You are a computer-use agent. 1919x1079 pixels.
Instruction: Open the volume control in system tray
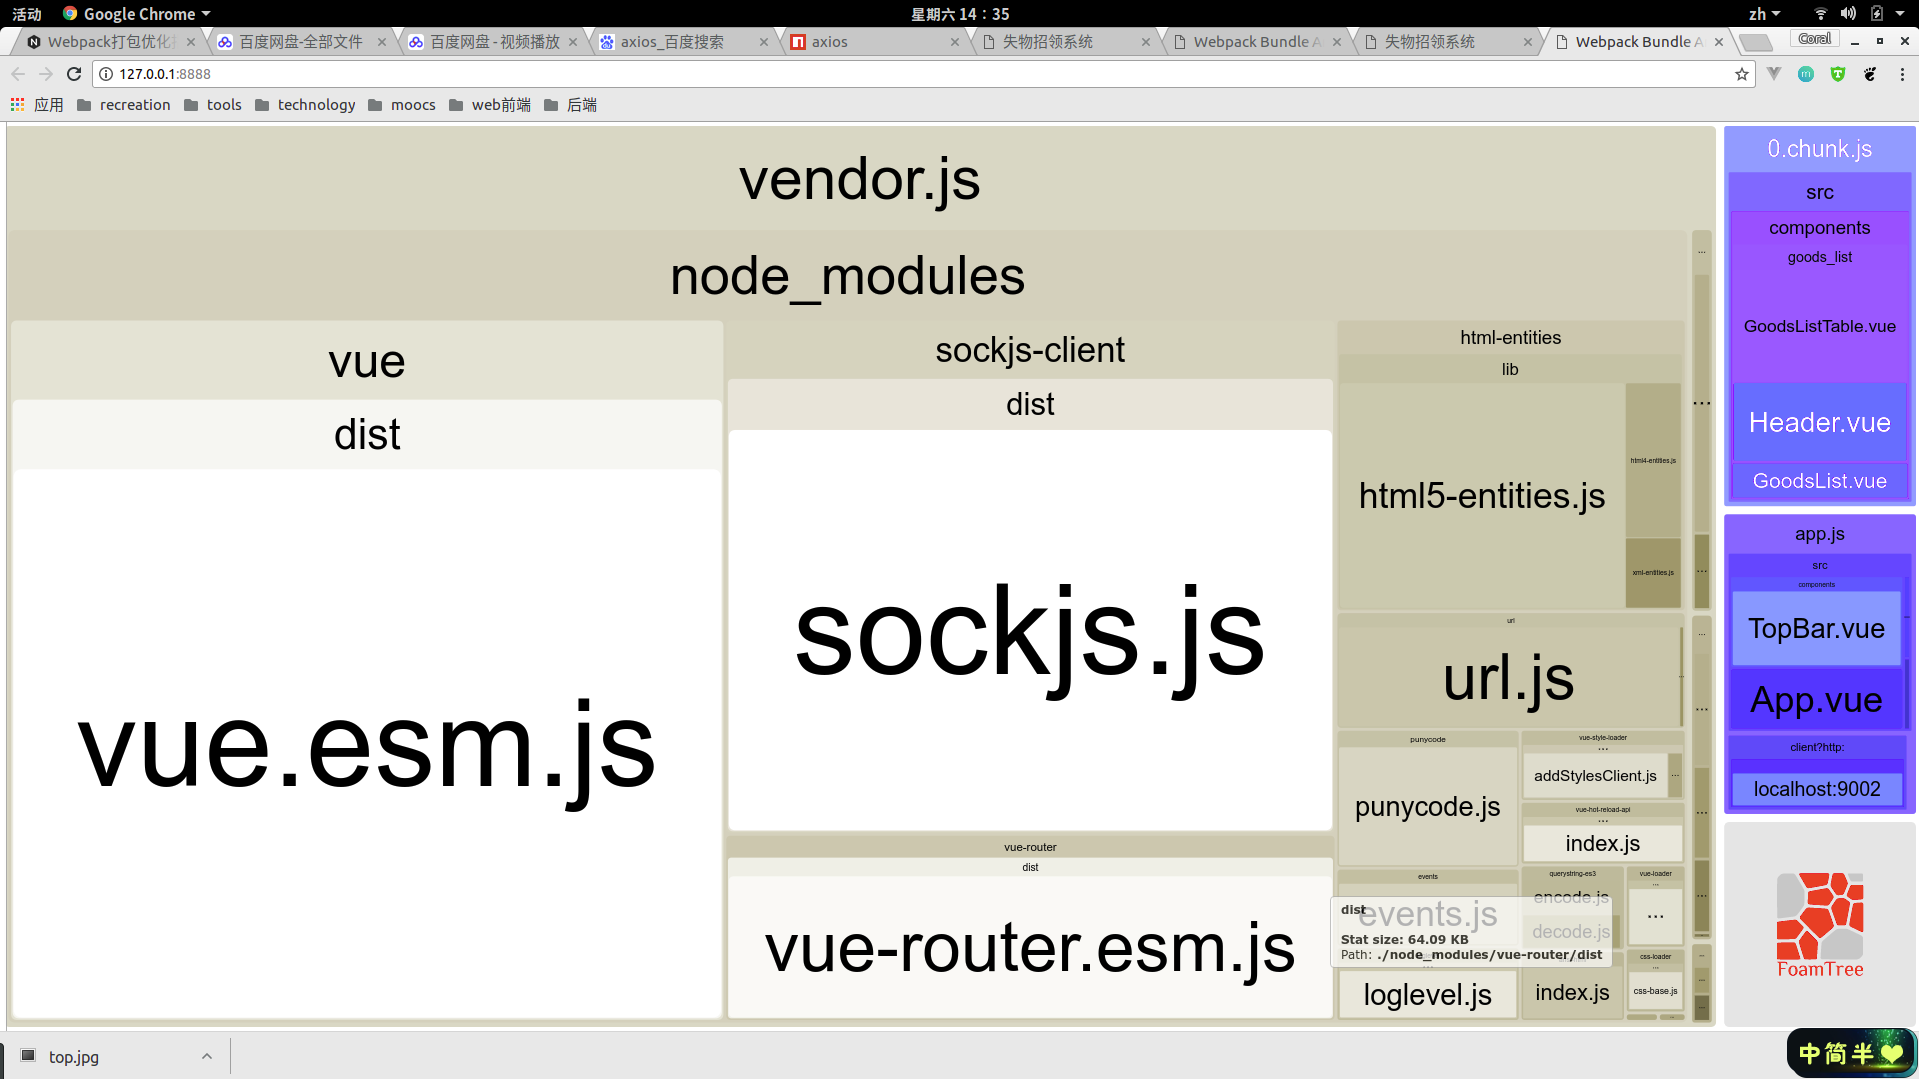pyautogui.click(x=1848, y=14)
